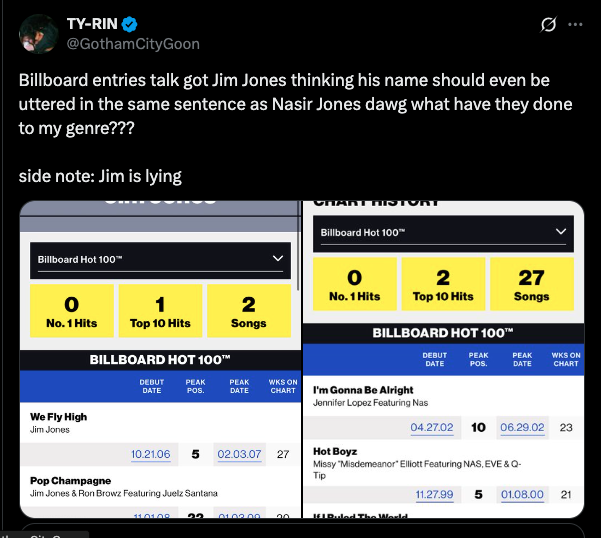This screenshot has width=601, height=538.
Task: Select the 'We Fly High' song title
Action: tap(59, 417)
